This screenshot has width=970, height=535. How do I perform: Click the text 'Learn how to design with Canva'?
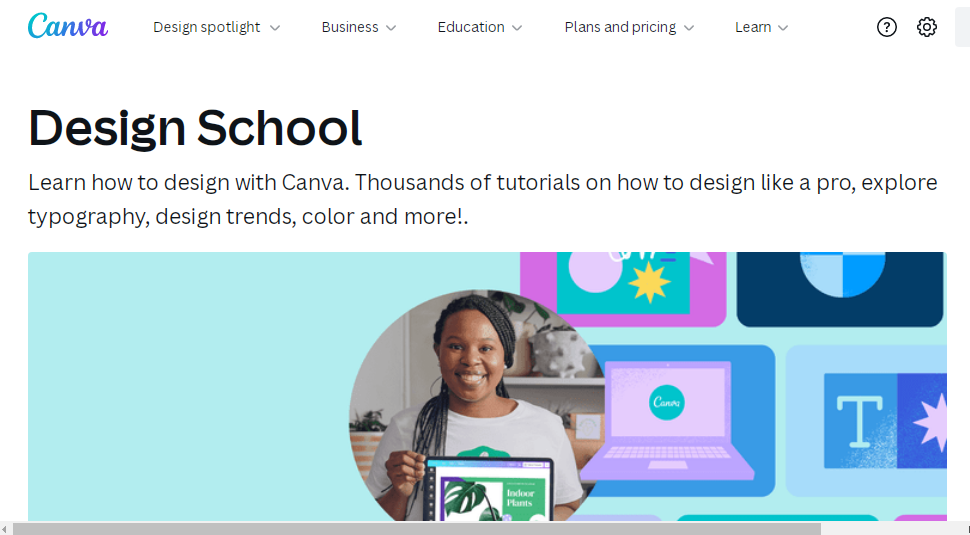[x=188, y=182]
